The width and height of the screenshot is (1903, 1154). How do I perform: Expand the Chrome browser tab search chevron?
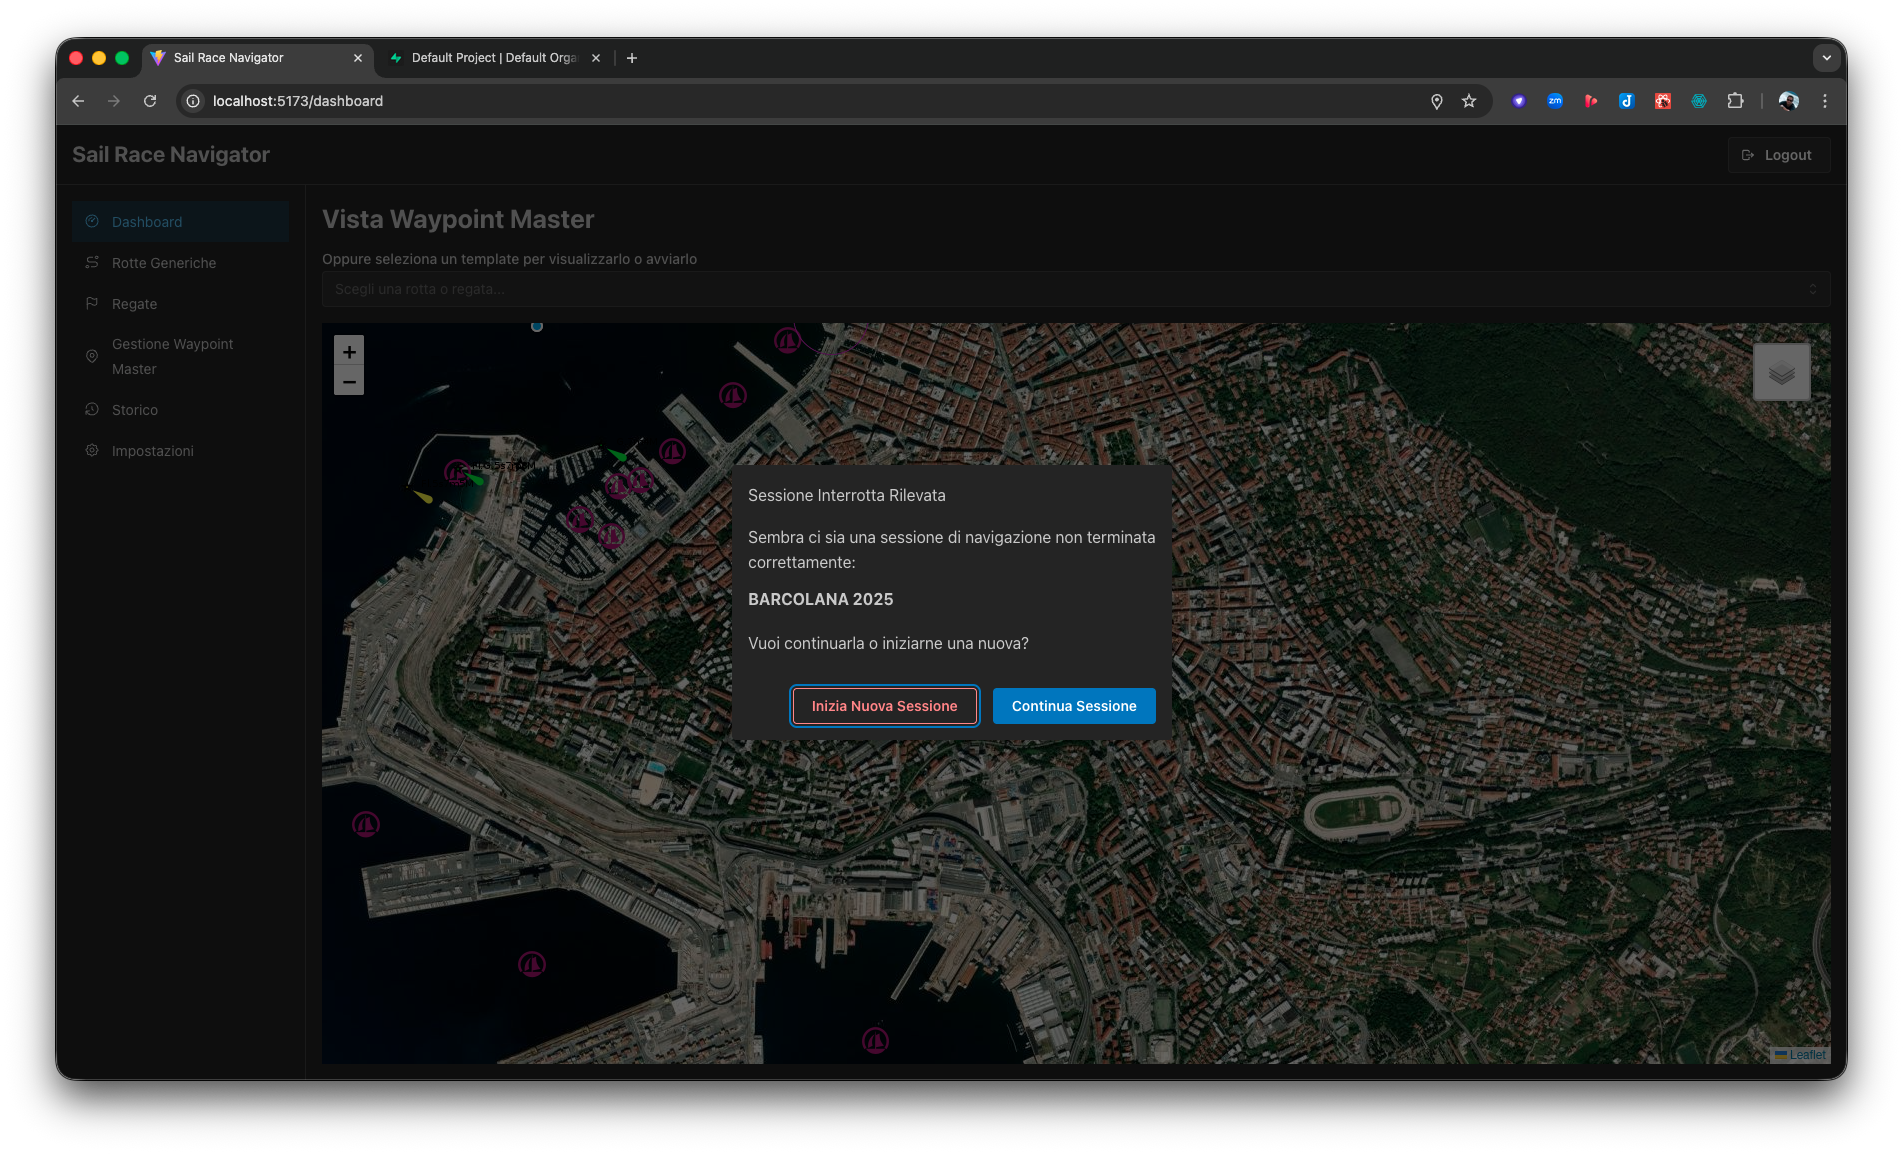tap(1826, 58)
